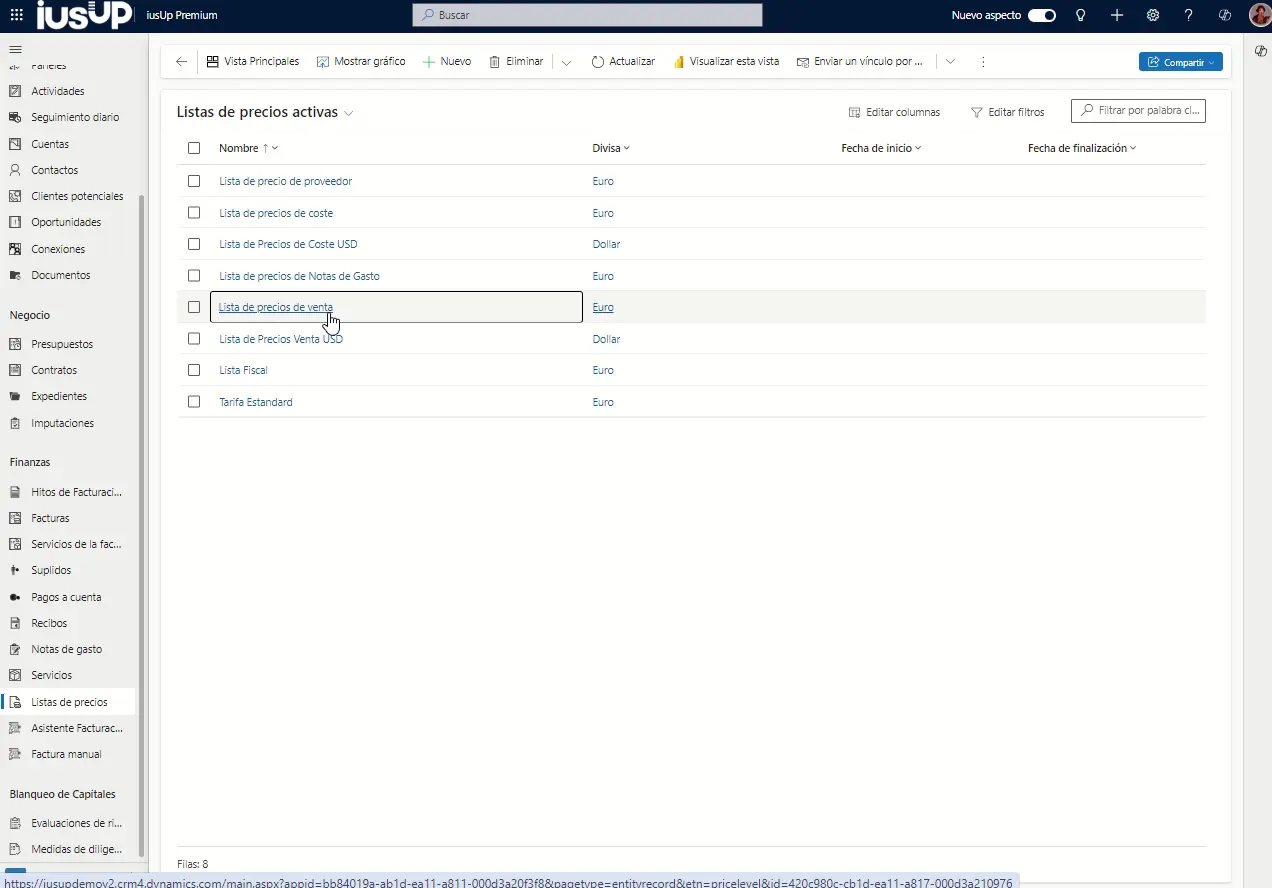The width and height of the screenshot is (1272, 888).
Task: Select checkbox for Lista Fiscal row
Action: [x=194, y=370]
